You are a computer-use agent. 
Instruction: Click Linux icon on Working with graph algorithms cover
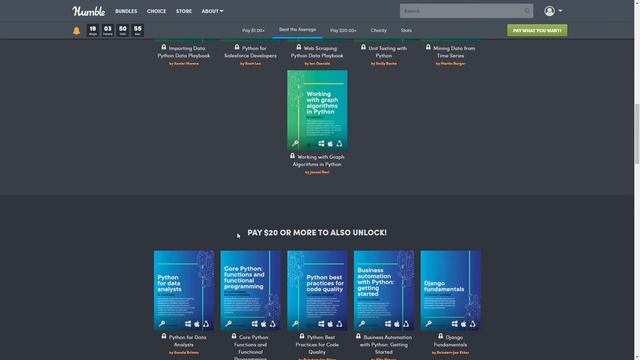(x=339, y=143)
